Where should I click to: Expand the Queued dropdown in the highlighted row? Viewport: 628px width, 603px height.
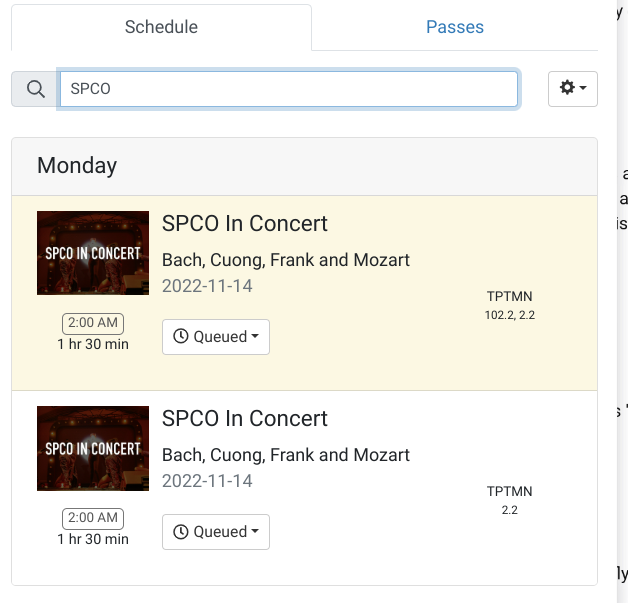click(x=216, y=337)
